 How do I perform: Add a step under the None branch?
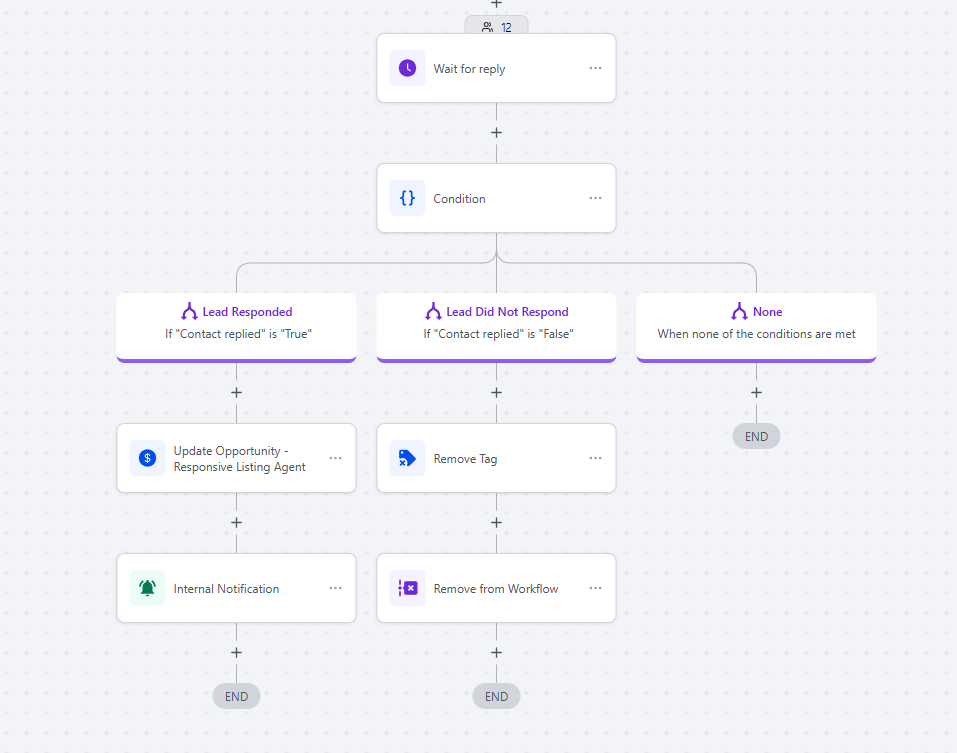click(756, 393)
